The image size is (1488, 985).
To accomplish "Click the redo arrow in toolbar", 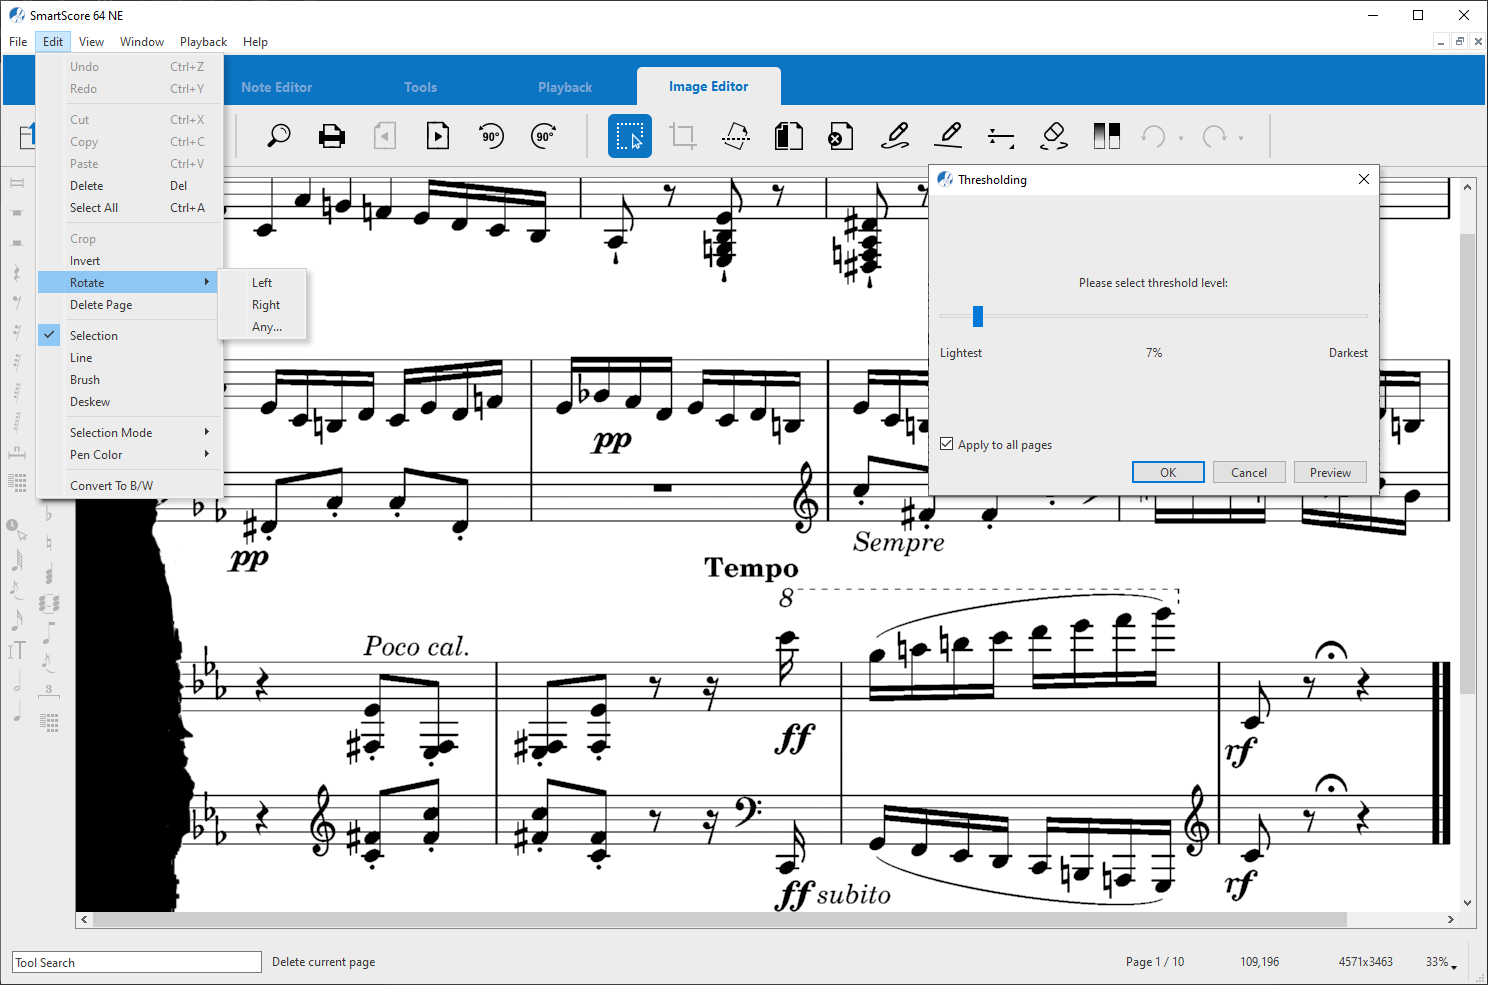I will coord(1214,136).
